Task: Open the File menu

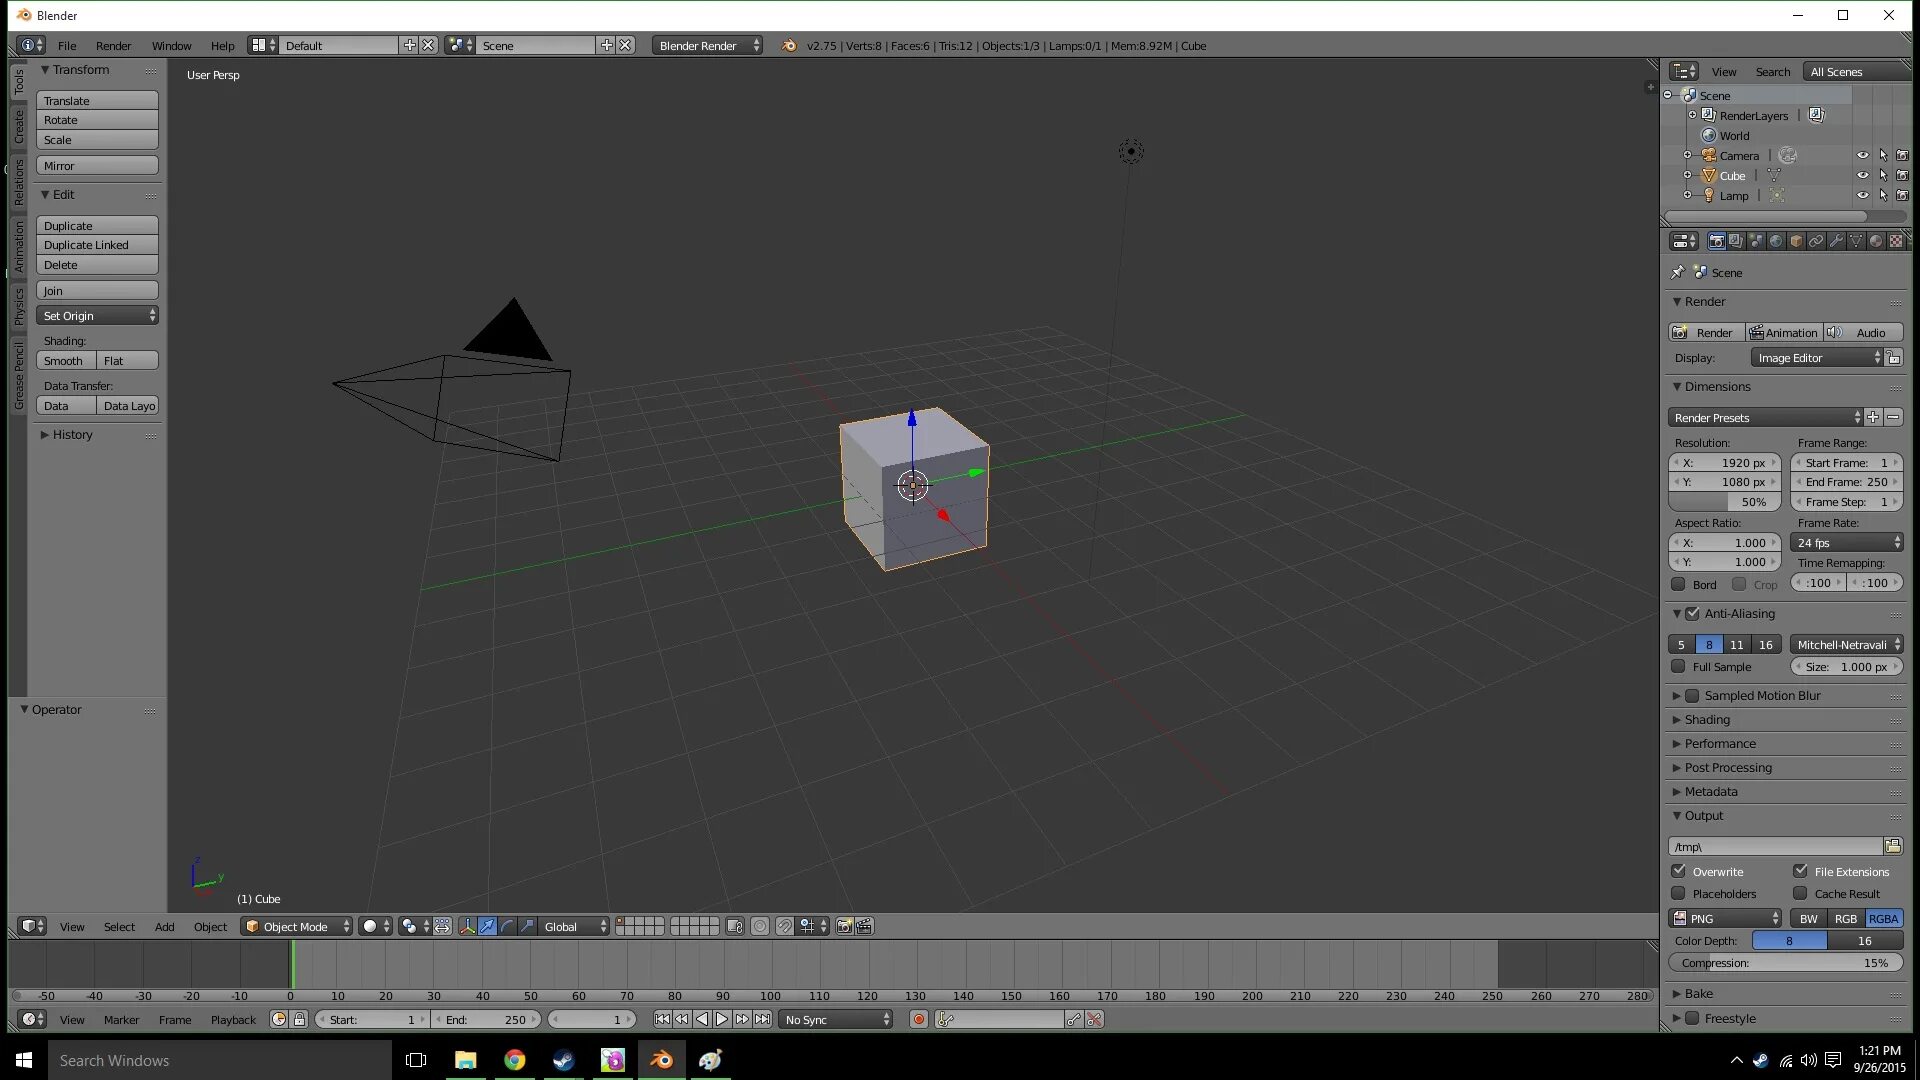Action: coord(67,45)
